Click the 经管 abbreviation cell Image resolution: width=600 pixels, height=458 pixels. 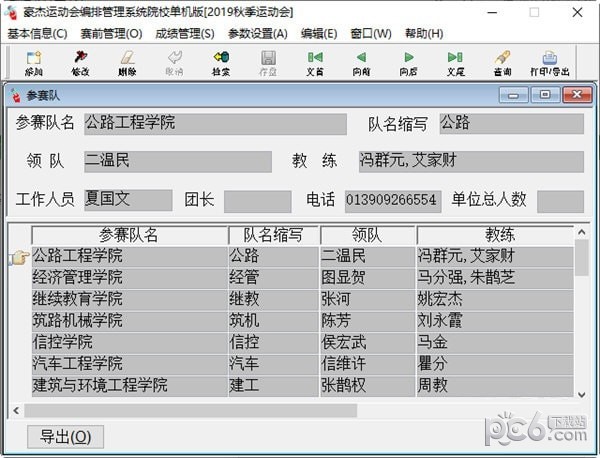click(274, 278)
